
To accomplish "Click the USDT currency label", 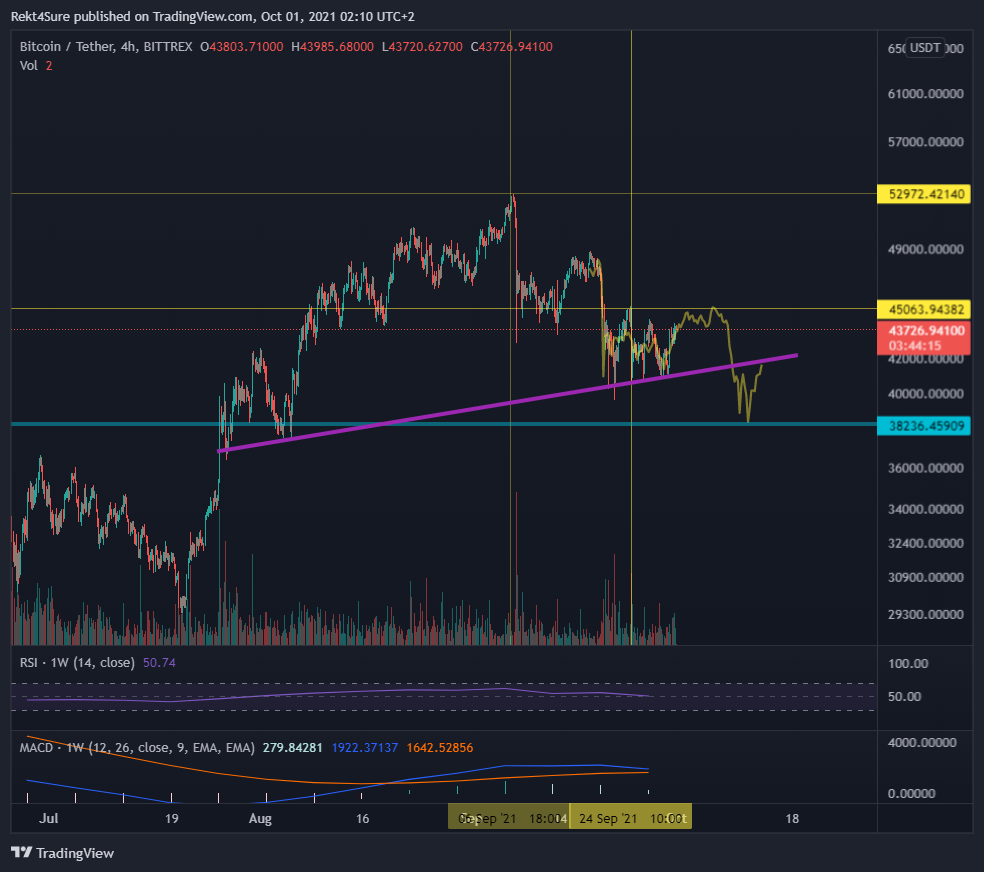I will click(x=925, y=48).
